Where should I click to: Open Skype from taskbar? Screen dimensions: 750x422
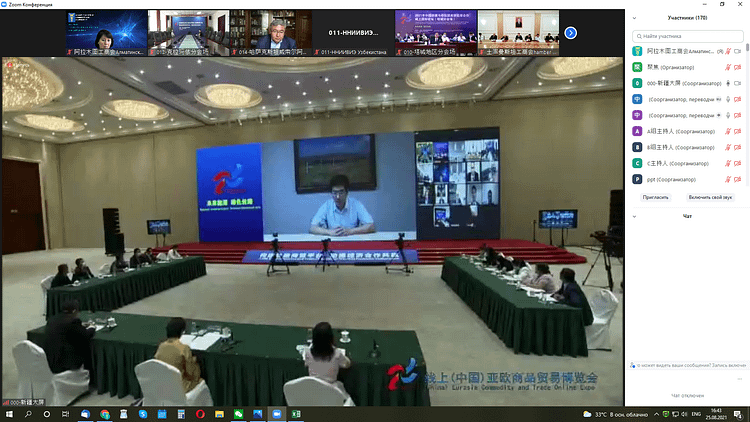pyautogui.click(x=143, y=414)
